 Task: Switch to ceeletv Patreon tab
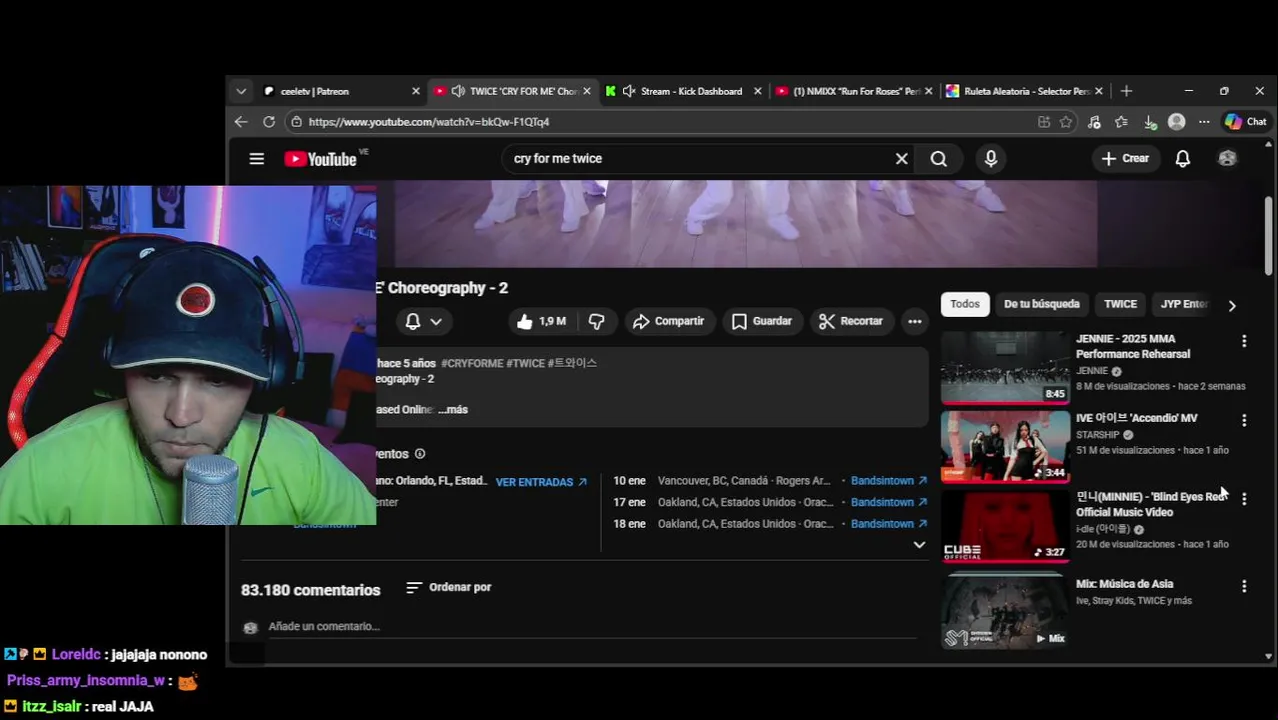click(342, 91)
